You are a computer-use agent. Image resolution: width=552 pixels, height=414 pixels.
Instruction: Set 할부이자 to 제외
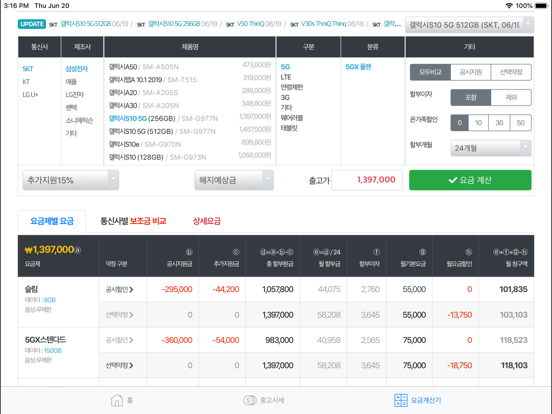click(x=511, y=98)
